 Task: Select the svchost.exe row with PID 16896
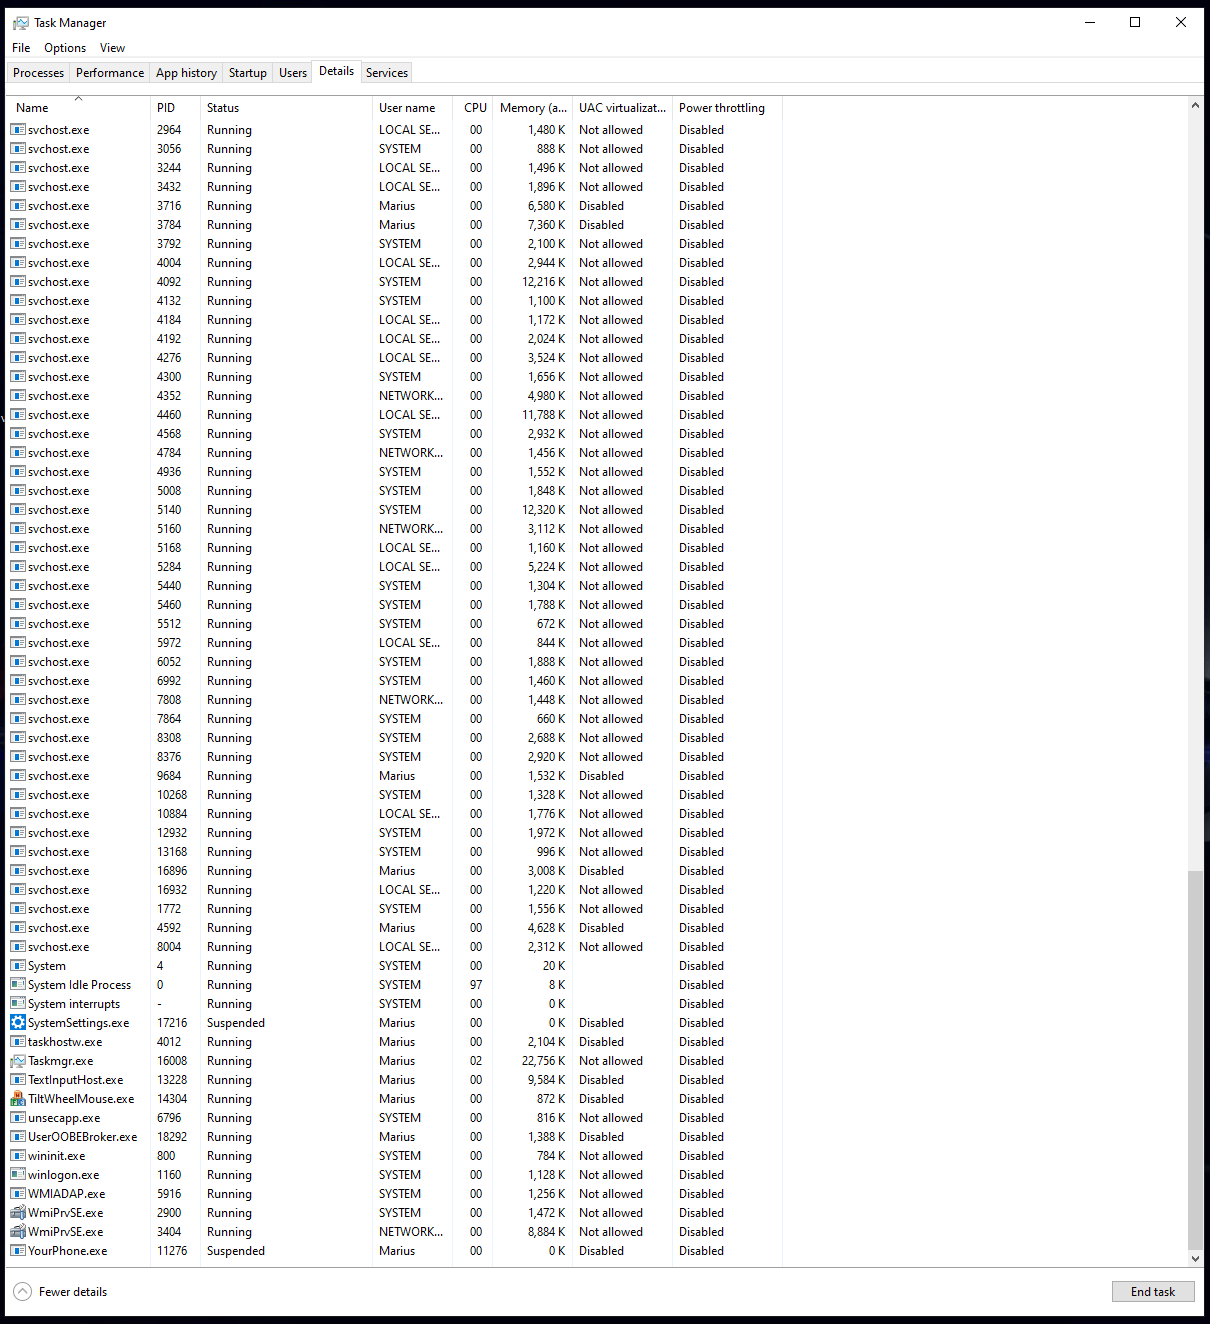coord(395,871)
